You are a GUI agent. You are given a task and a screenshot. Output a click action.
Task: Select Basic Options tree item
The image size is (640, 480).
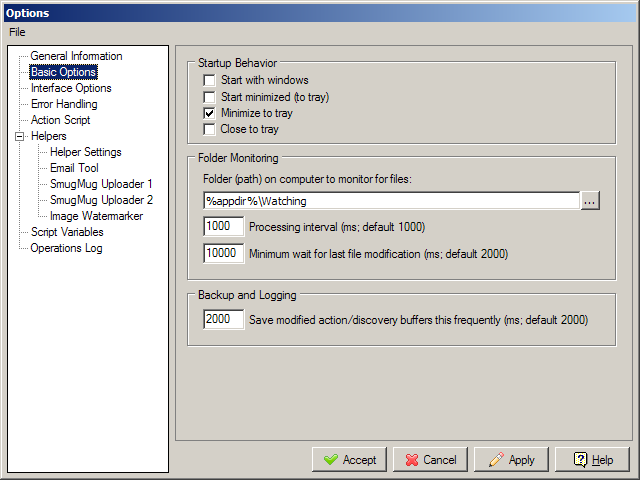pyautogui.click(x=64, y=72)
